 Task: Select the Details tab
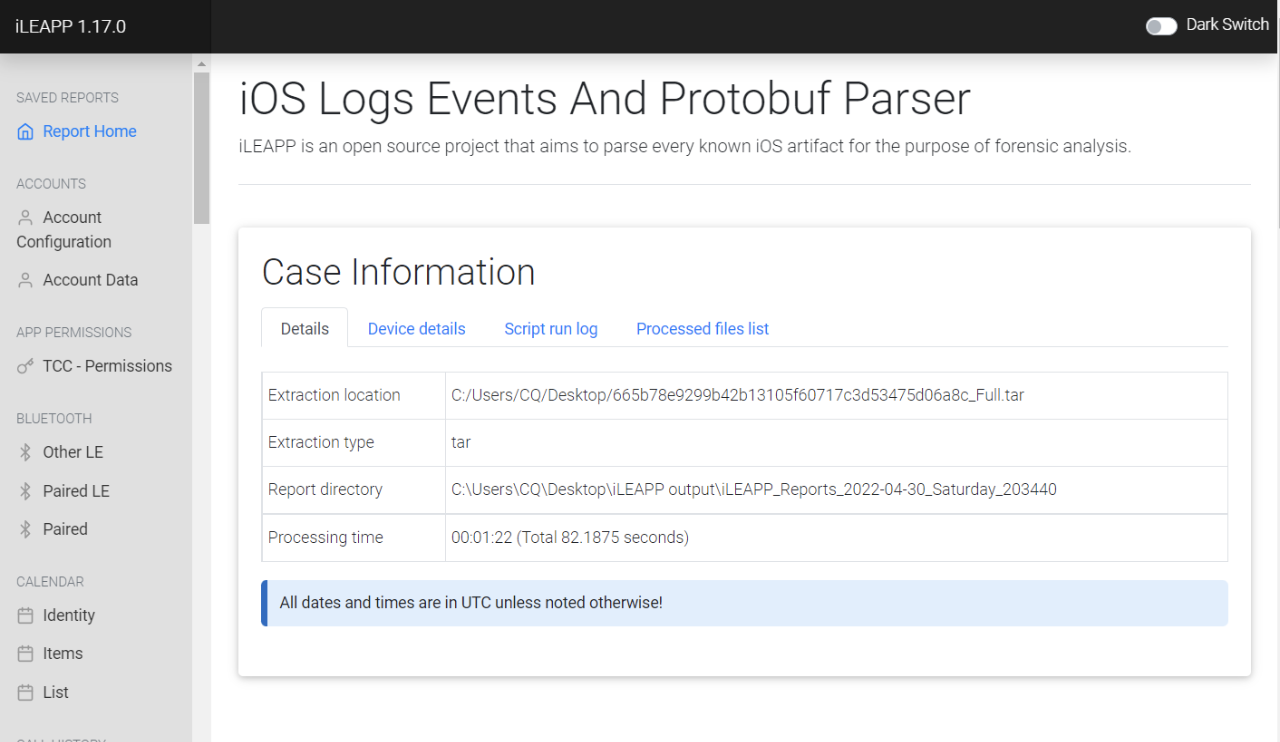pyautogui.click(x=305, y=328)
